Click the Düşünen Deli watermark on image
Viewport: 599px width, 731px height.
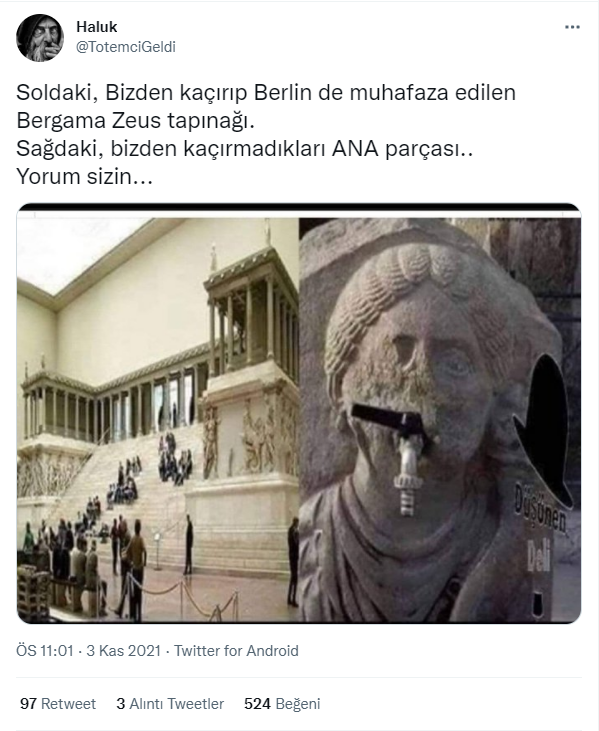pos(540,528)
